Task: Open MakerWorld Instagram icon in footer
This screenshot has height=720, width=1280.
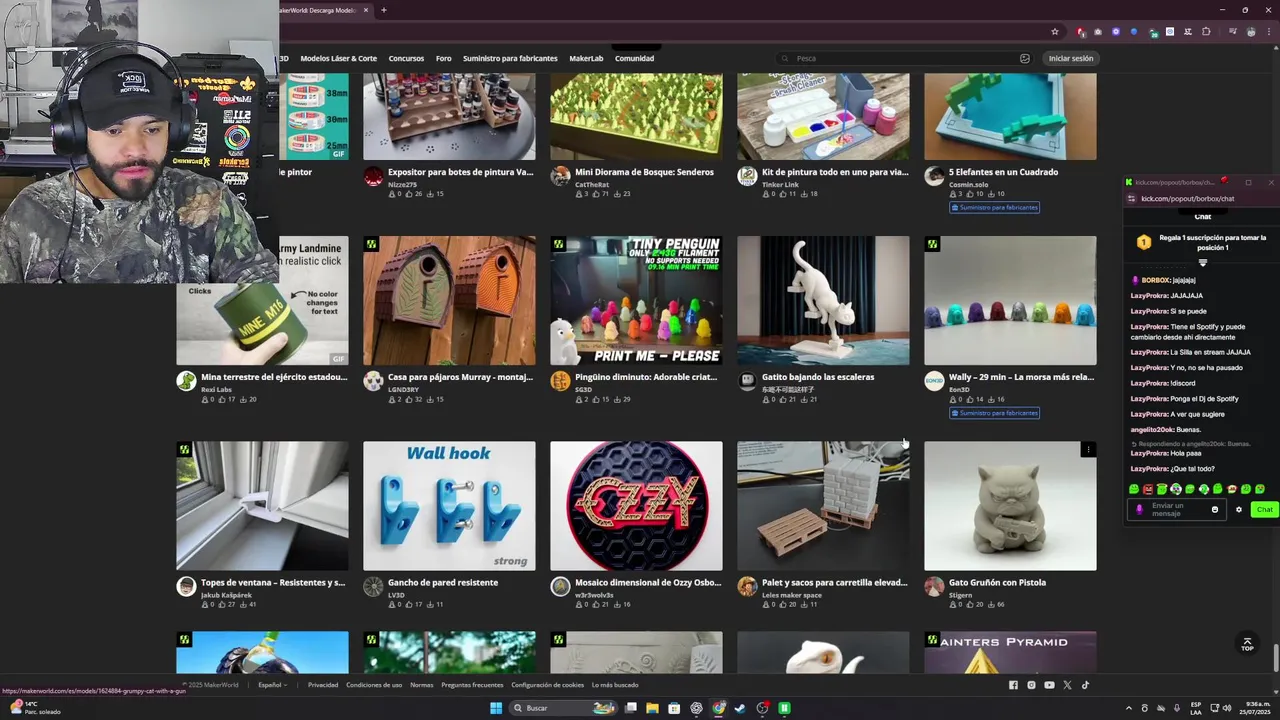Action: (1031, 685)
